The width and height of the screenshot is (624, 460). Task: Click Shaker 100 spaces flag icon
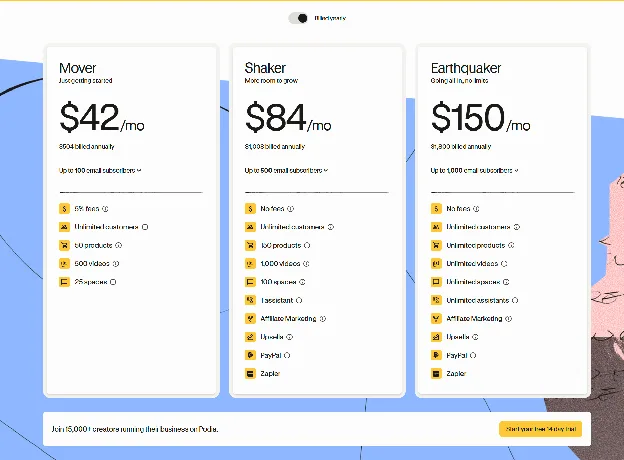coord(250,282)
